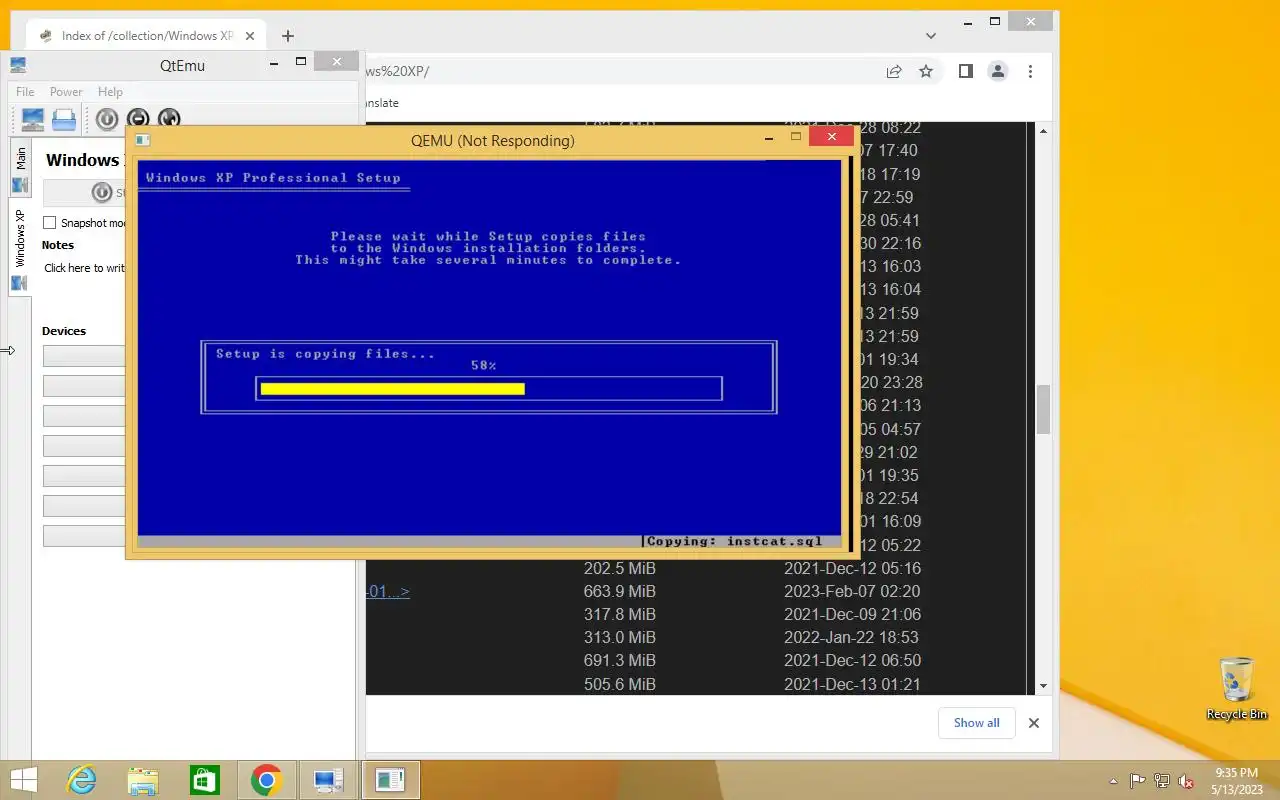Image resolution: width=1280 pixels, height=800 pixels.
Task: Click the restart machine toolbar icon in QtEmu
Action: coord(169,119)
